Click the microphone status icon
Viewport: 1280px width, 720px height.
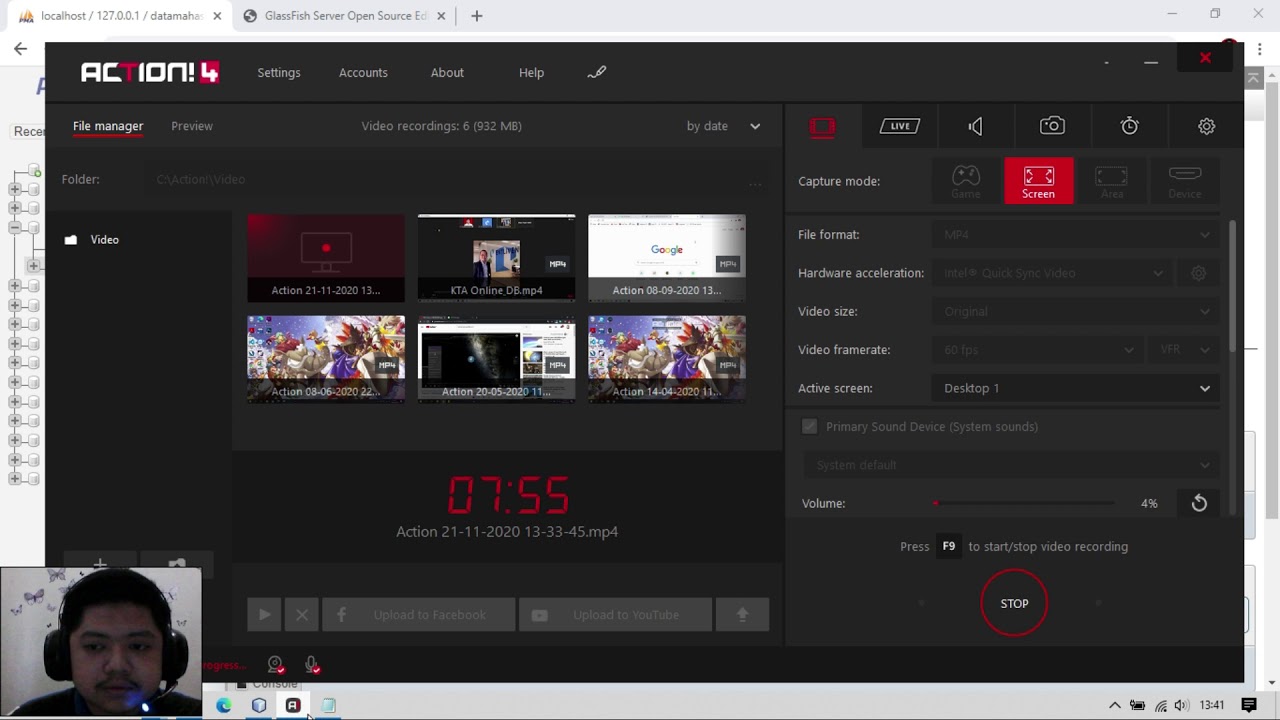click(312, 665)
